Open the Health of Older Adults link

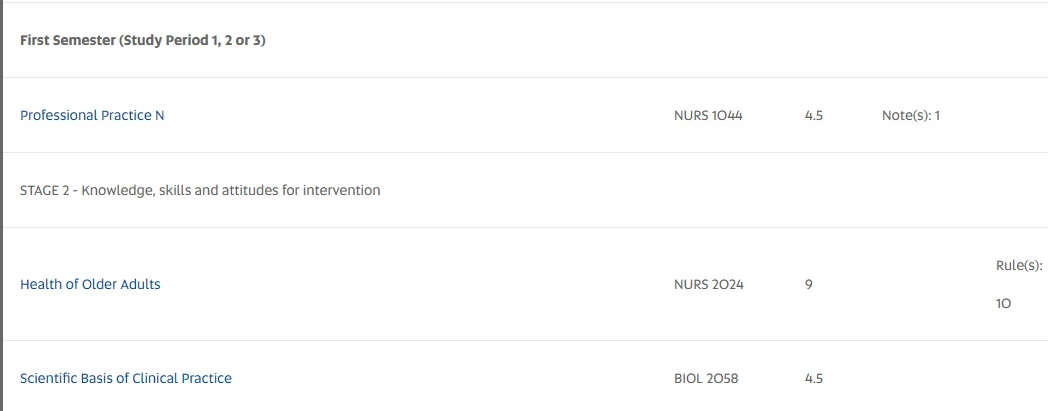(90, 284)
